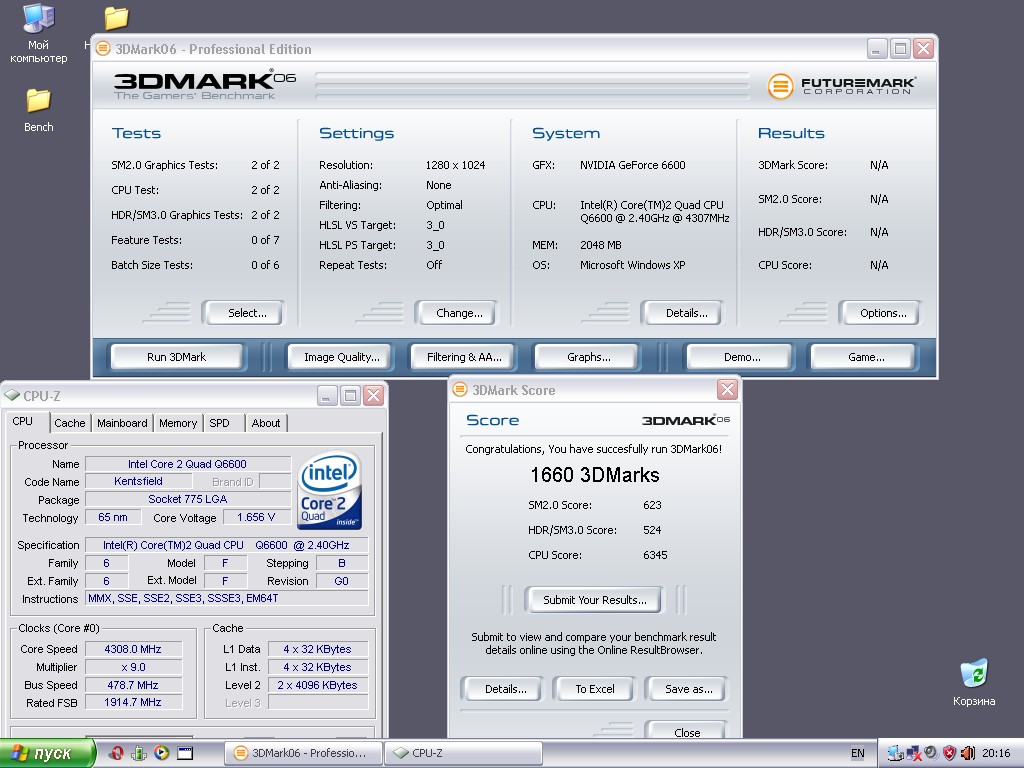Click the network computers tray icon
Viewport: 1024px width, 768px height.
tap(895, 753)
